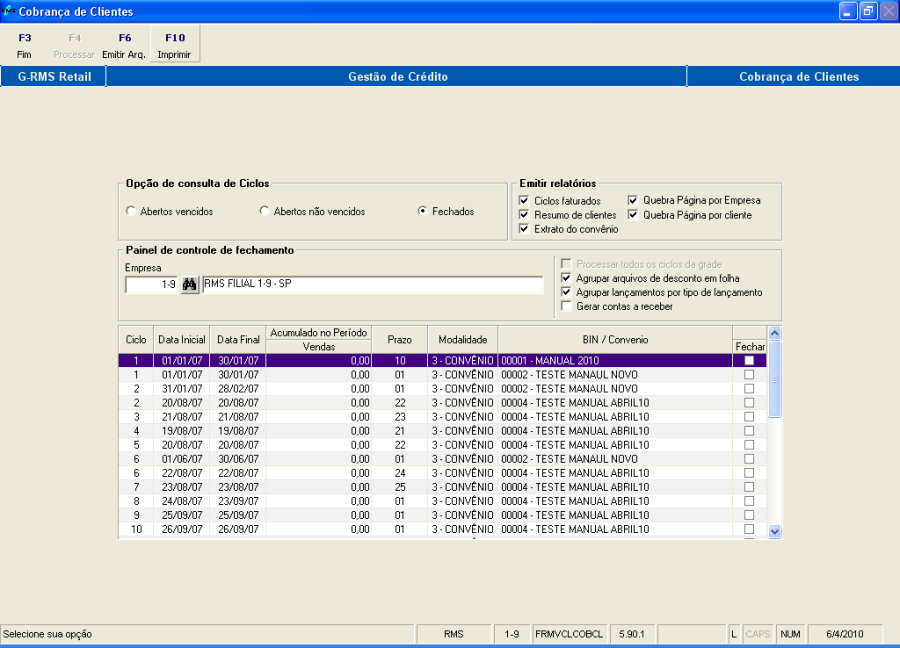Screen dimensions: 900x648
Task: Click the F6 Emitir Arq. toolbar button
Action: click(x=124, y=45)
